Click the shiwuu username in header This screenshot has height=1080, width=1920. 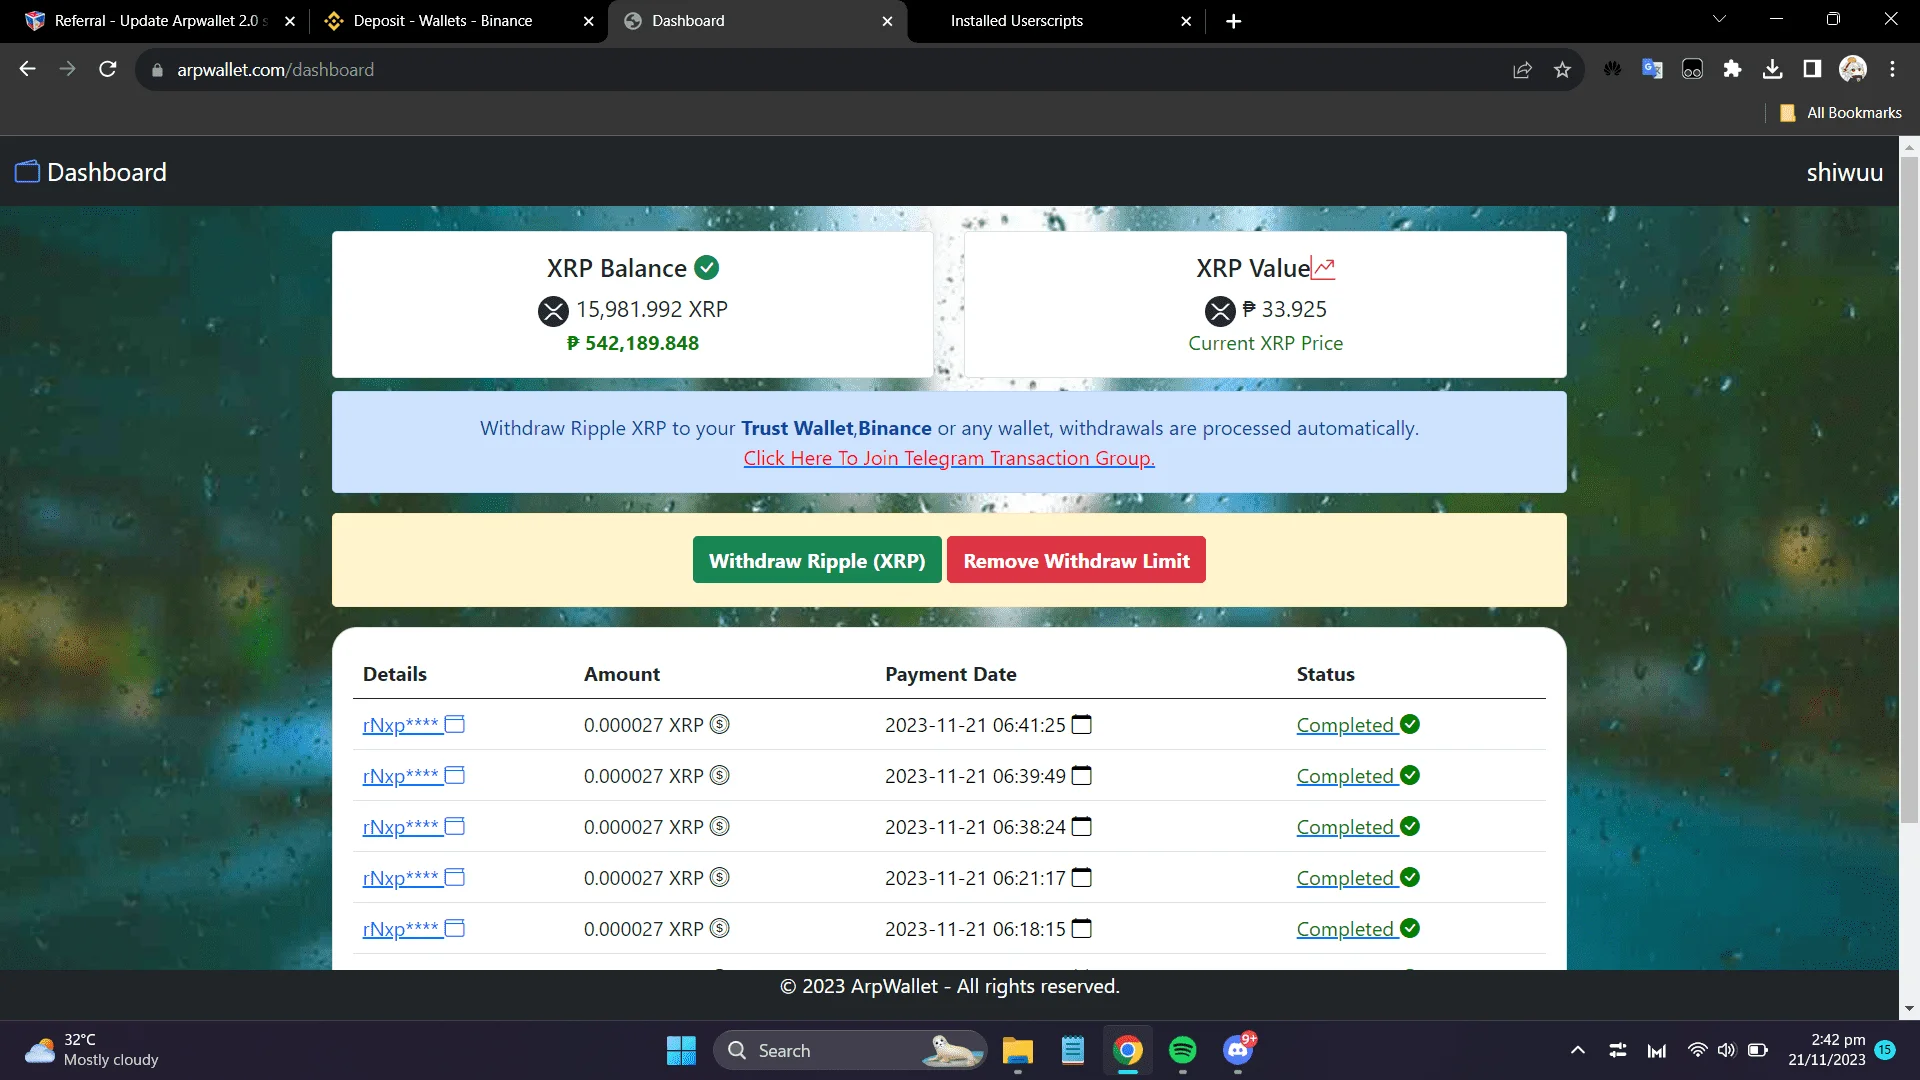pos(1844,172)
